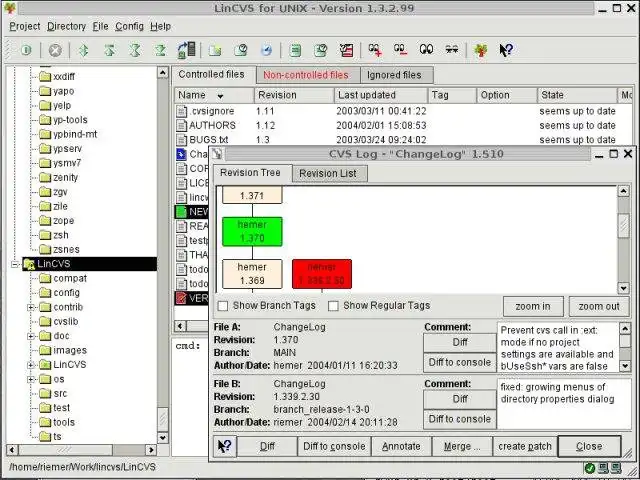Expand the contrib folder
Image resolution: width=640 pixels, height=480 pixels.
(31, 307)
